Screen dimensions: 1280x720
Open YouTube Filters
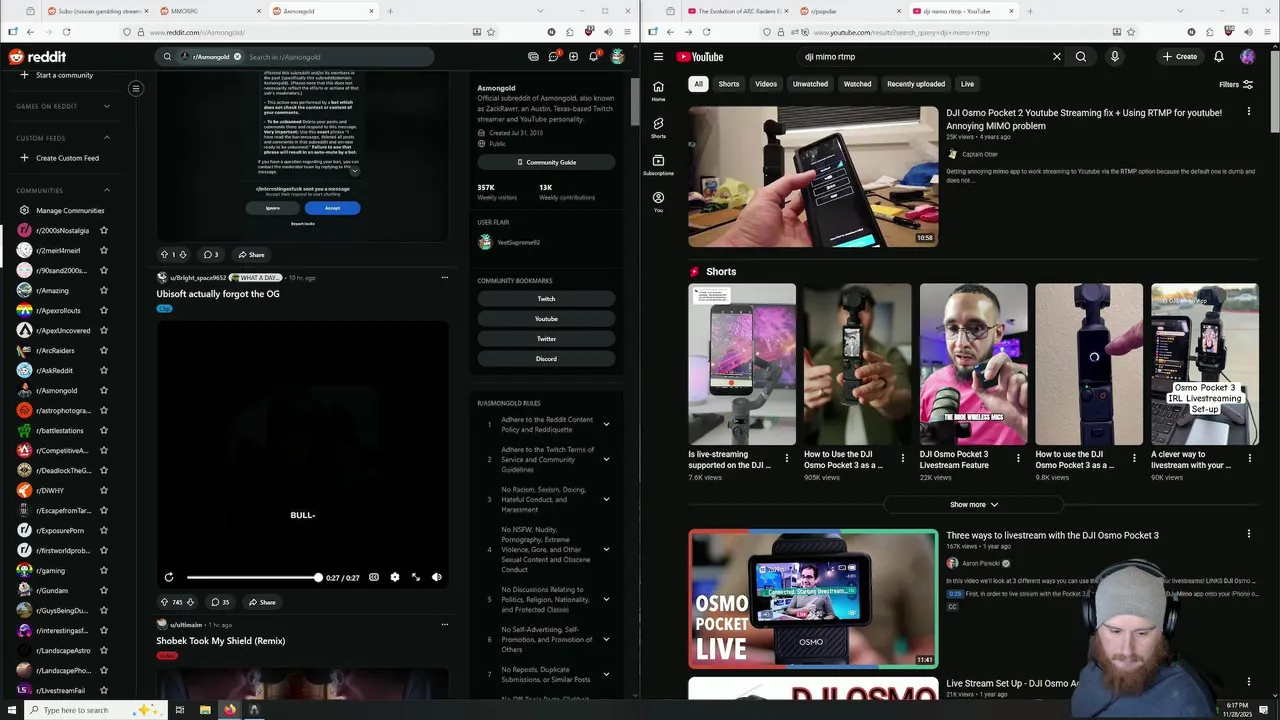[1236, 84]
